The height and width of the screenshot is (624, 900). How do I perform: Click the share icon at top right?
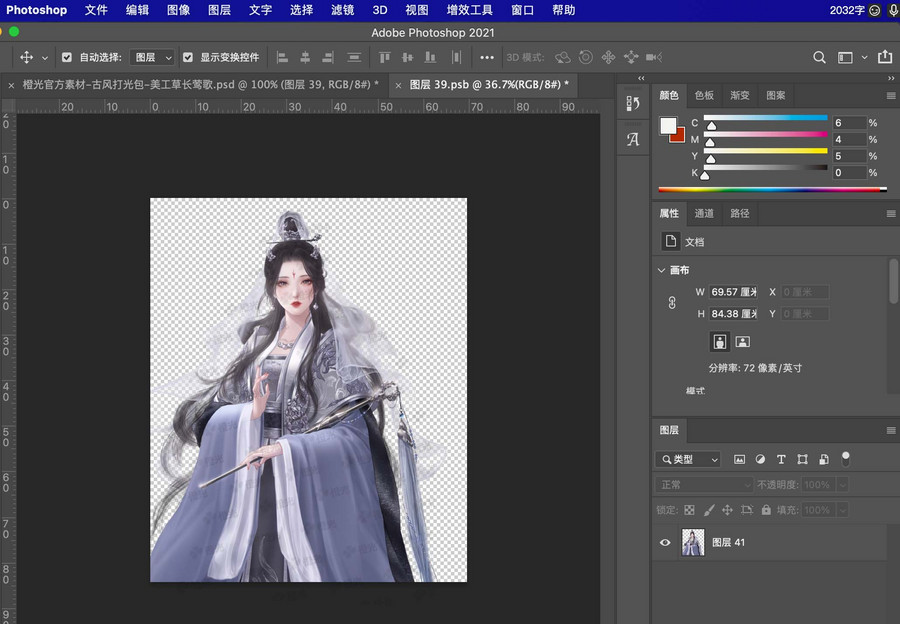click(884, 58)
